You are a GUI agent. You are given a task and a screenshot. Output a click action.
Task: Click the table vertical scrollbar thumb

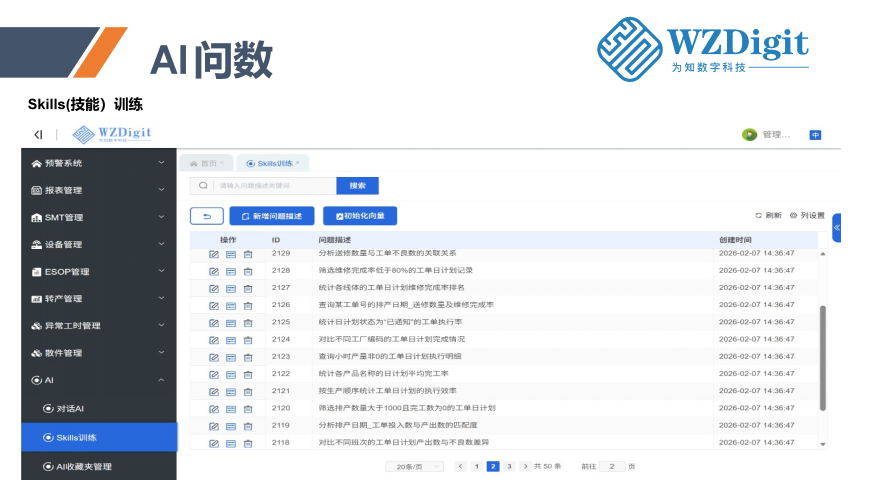point(823,358)
